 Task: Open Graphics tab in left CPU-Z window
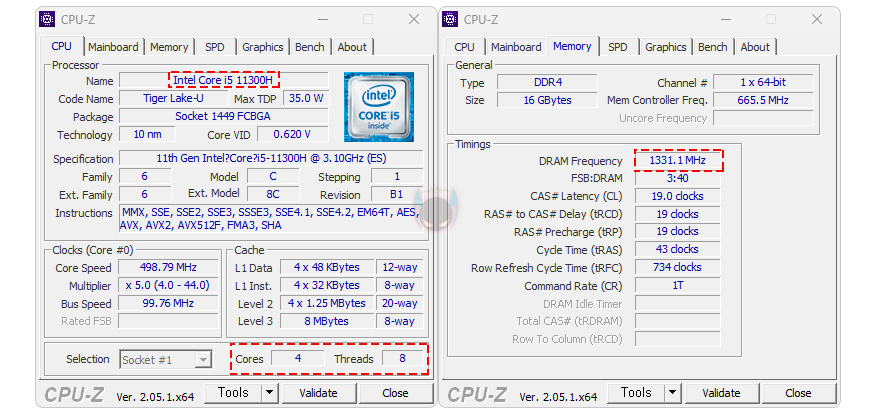pyautogui.click(x=263, y=47)
